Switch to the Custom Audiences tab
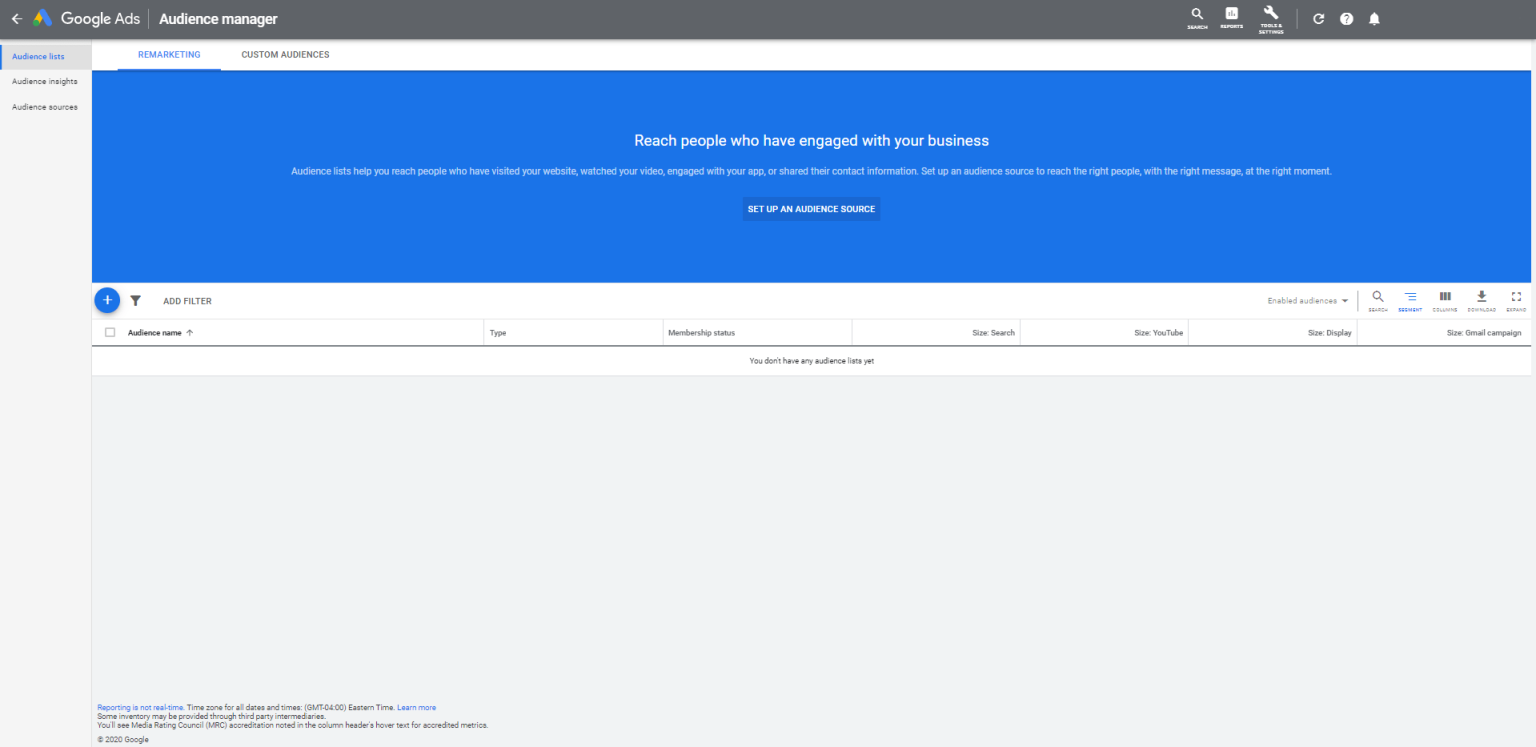This screenshot has width=1536, height=747. (285, 55)
